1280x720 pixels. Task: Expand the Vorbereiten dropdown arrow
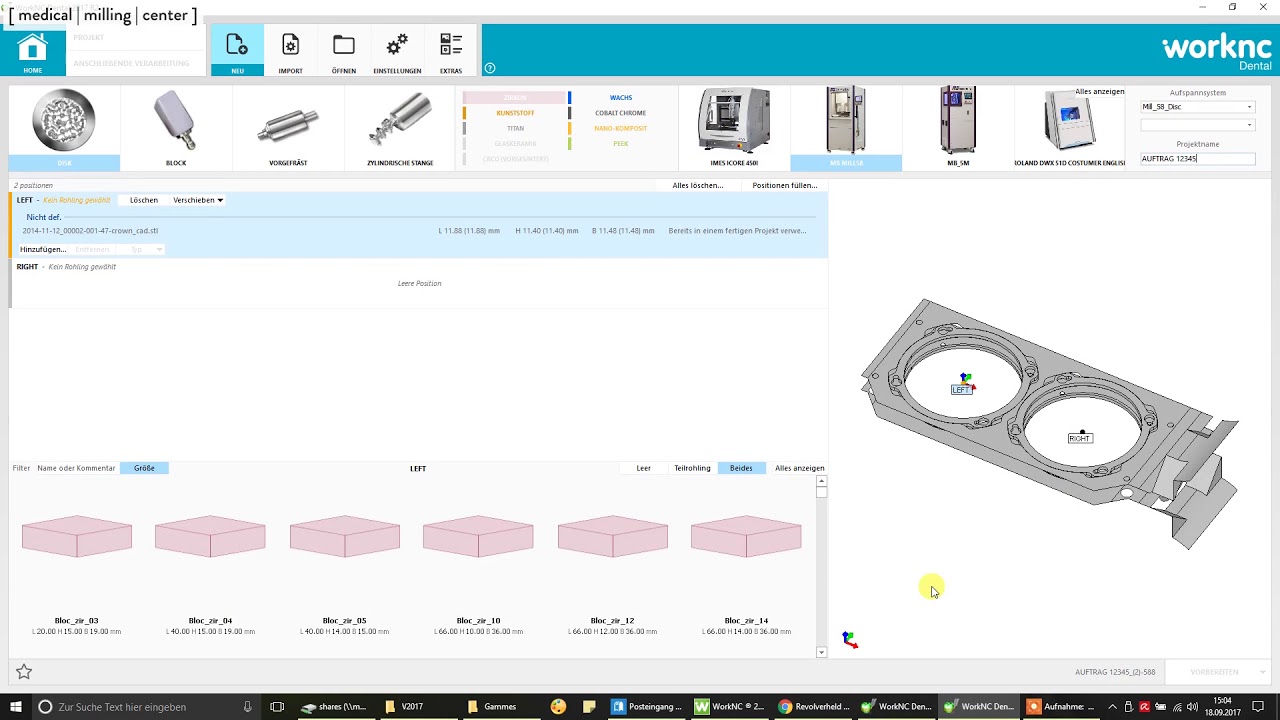(x=1262, y=672)
